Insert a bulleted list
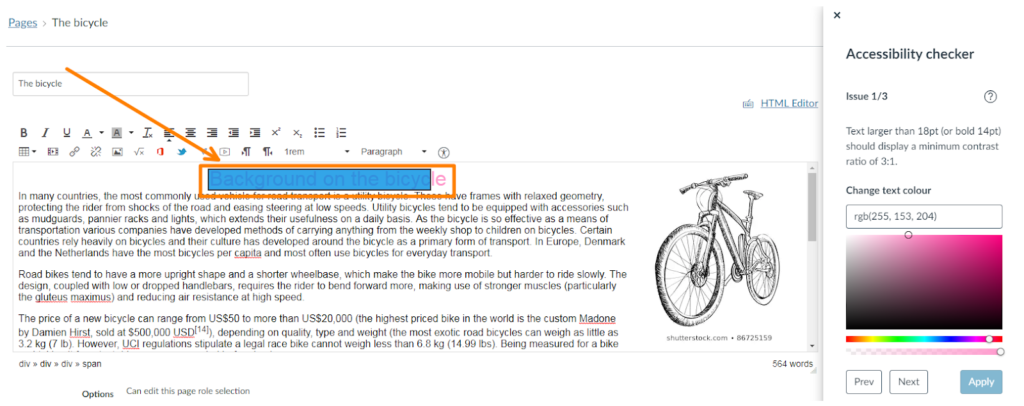The width and height of the screenshot is (1024, 406). pyautogui.click(x=319, y=133)
